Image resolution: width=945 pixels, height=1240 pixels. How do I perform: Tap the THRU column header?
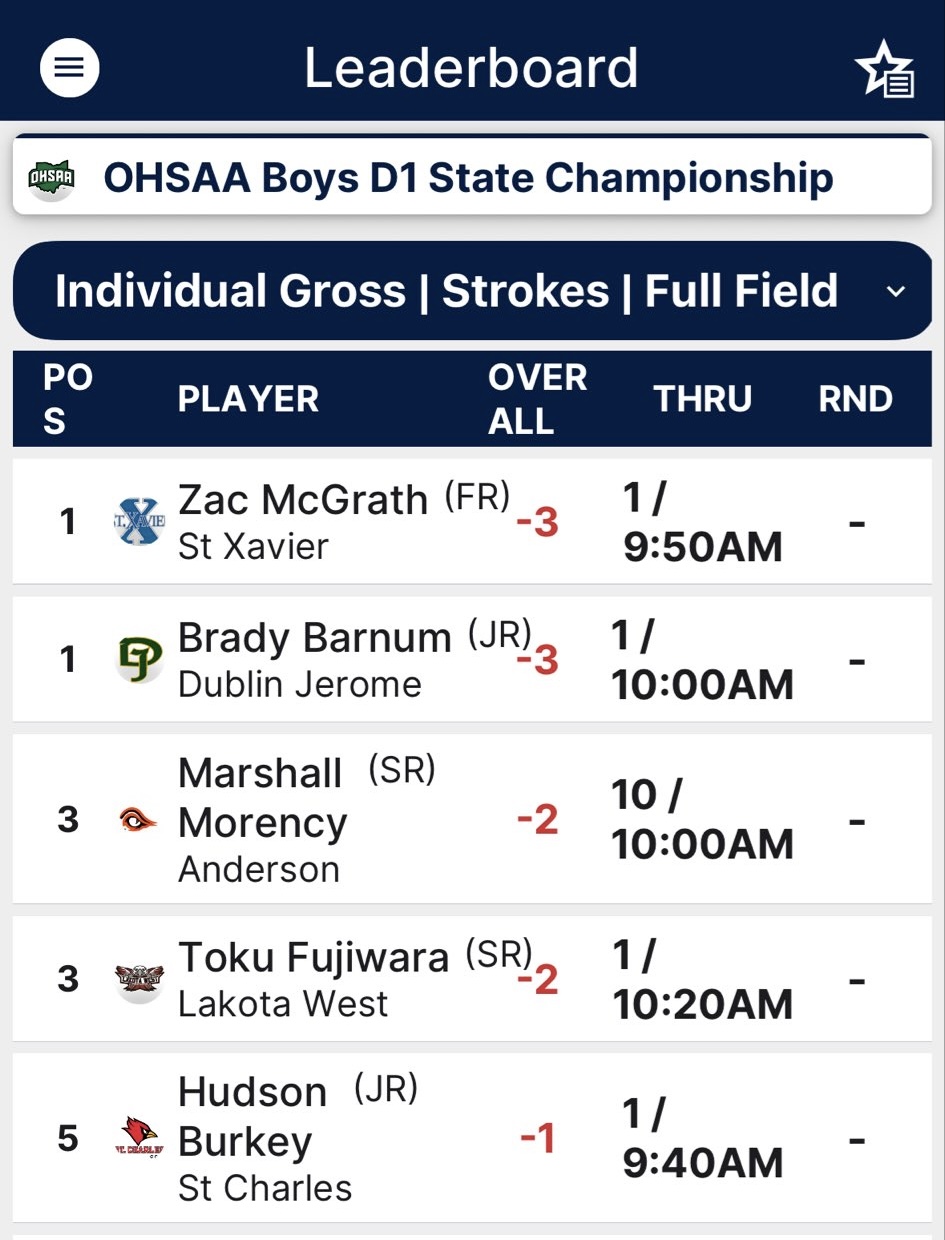point(702,399)
